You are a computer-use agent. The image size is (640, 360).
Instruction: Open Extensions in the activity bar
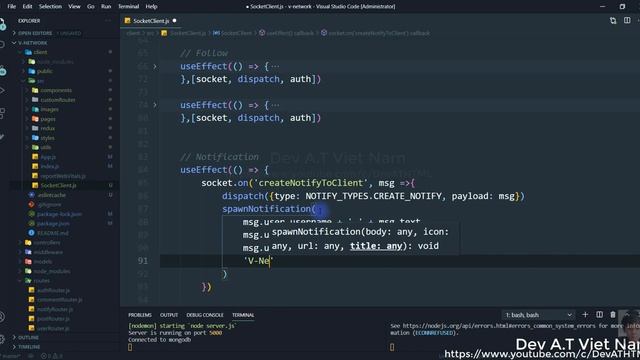click(2, 113)
